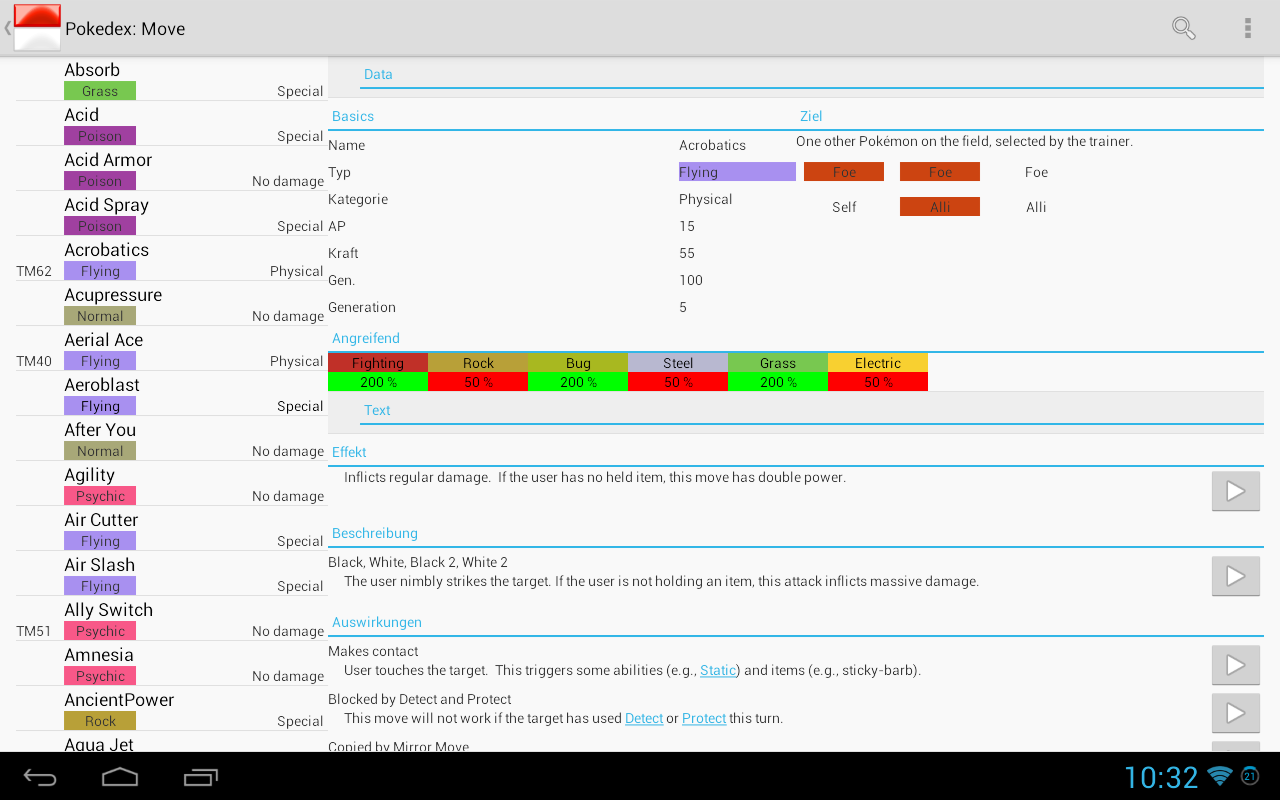This screenshot has width=1280, height=800.
Task: Tap the Rock type swatch in Angreifend
Action: (x=478, y=363)
